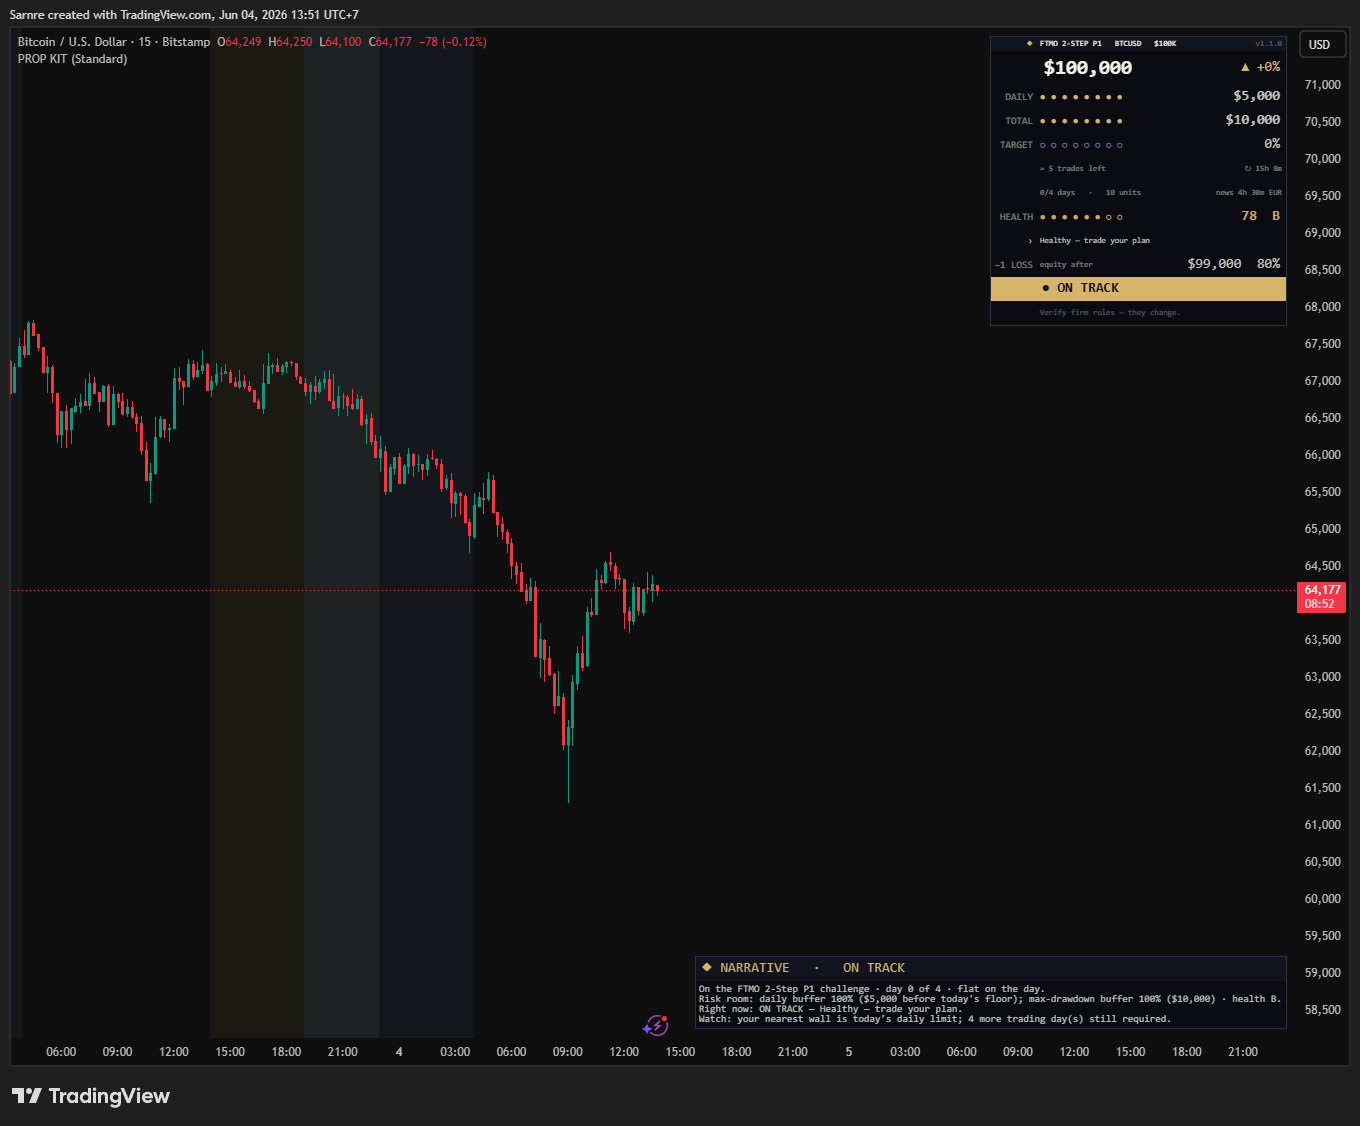Click the '4' date label on time axis

tap(399, 1052)
